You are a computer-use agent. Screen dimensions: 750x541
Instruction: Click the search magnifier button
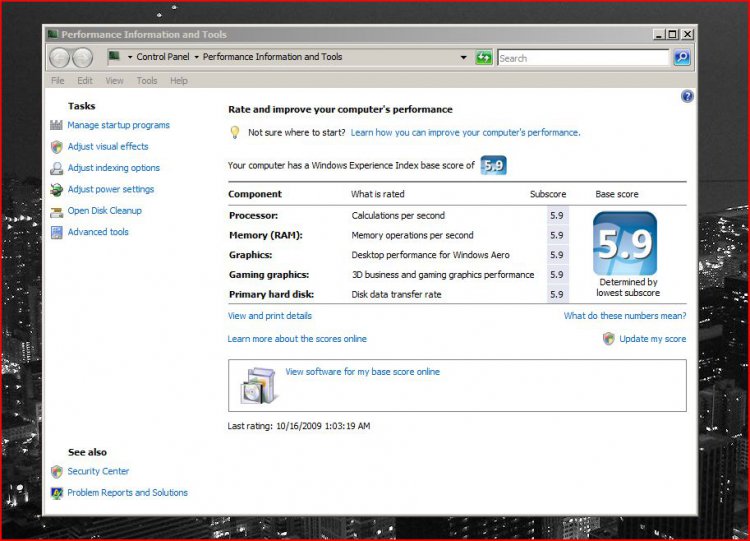[682, 58]
